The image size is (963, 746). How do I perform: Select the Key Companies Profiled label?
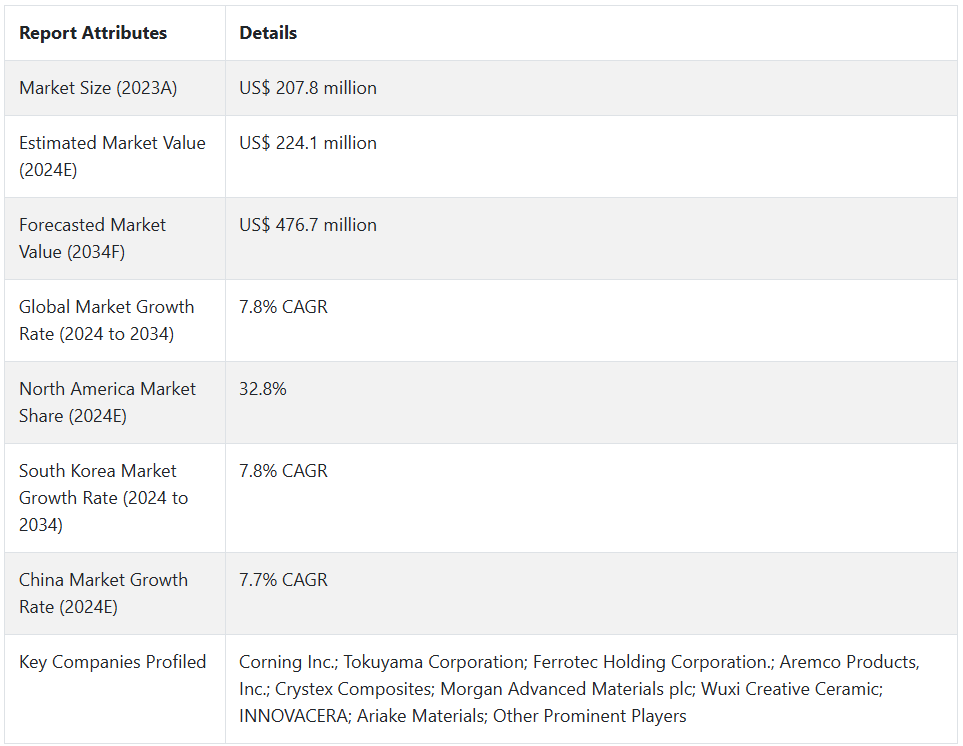click(112, 662)
